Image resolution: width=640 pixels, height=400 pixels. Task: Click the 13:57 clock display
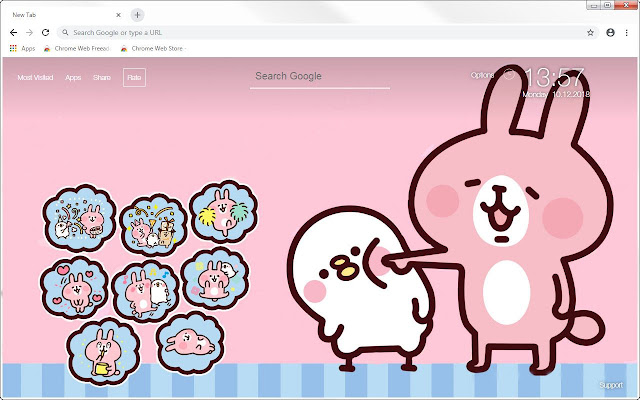pos(554,78)
